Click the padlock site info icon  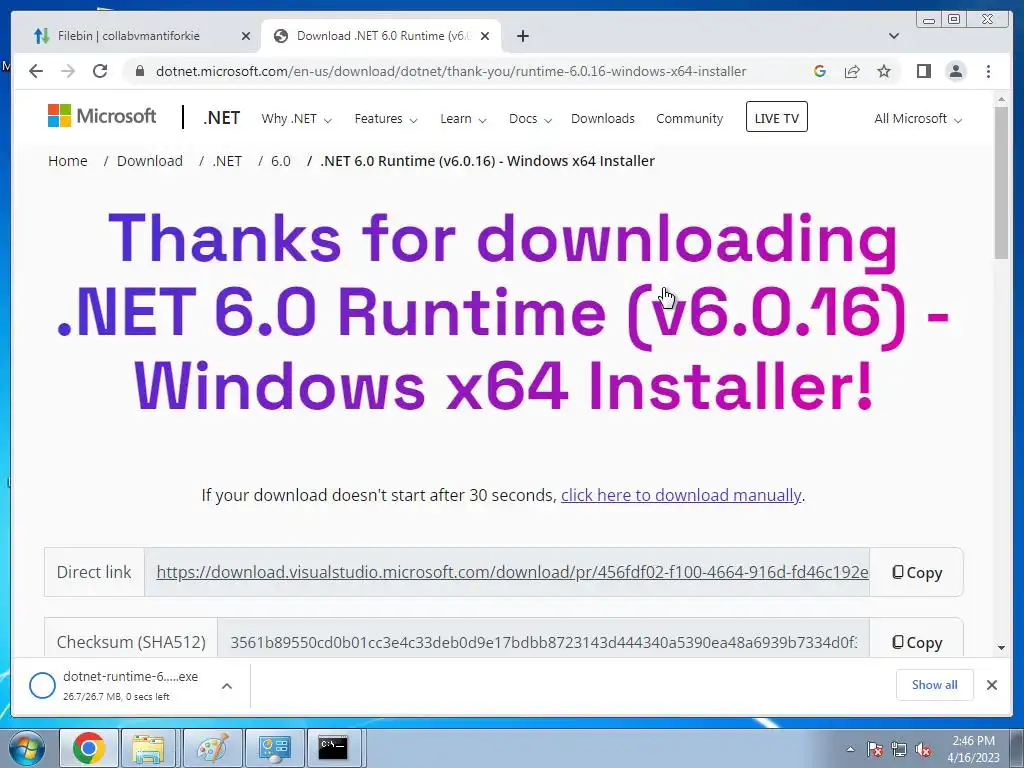click(x=139, y=71)
